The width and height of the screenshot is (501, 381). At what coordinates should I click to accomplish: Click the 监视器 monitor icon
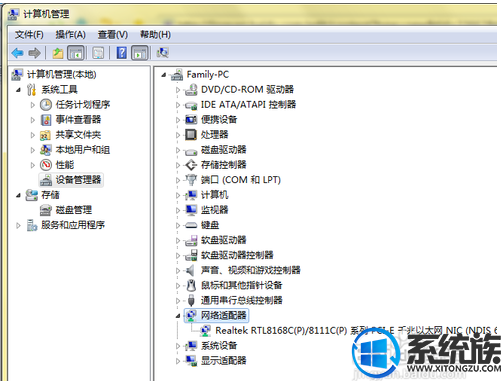click(191, 210)
